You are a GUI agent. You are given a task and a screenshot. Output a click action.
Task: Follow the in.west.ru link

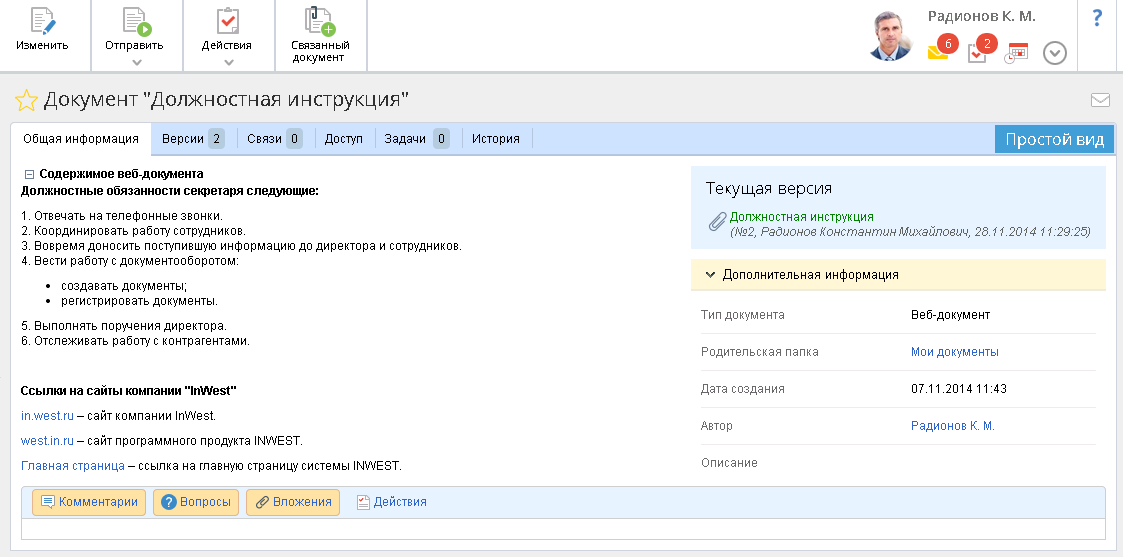coord(47,416)
